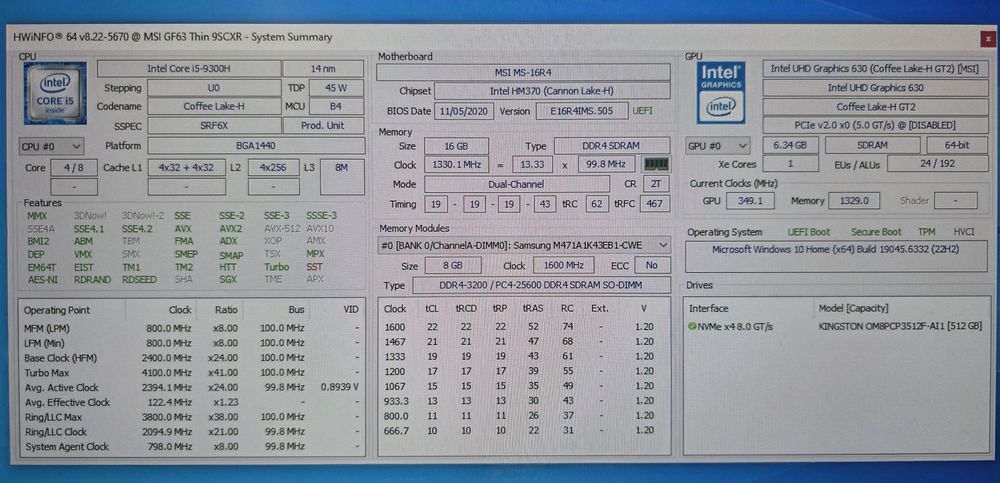Click the Intel Graphics GPU logo
The width and height of the screenshot is (1000, 483).
click(x=721, y=93)
